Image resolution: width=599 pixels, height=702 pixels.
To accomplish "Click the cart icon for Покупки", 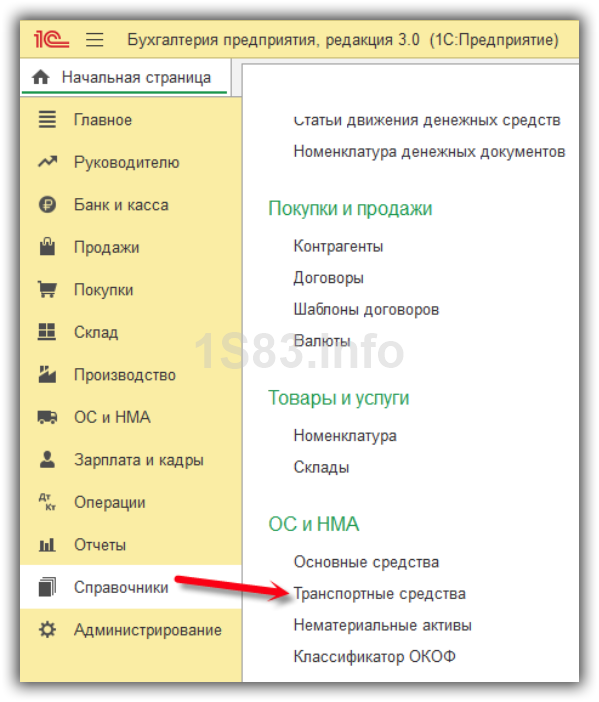I will click(x=47, y=289).
